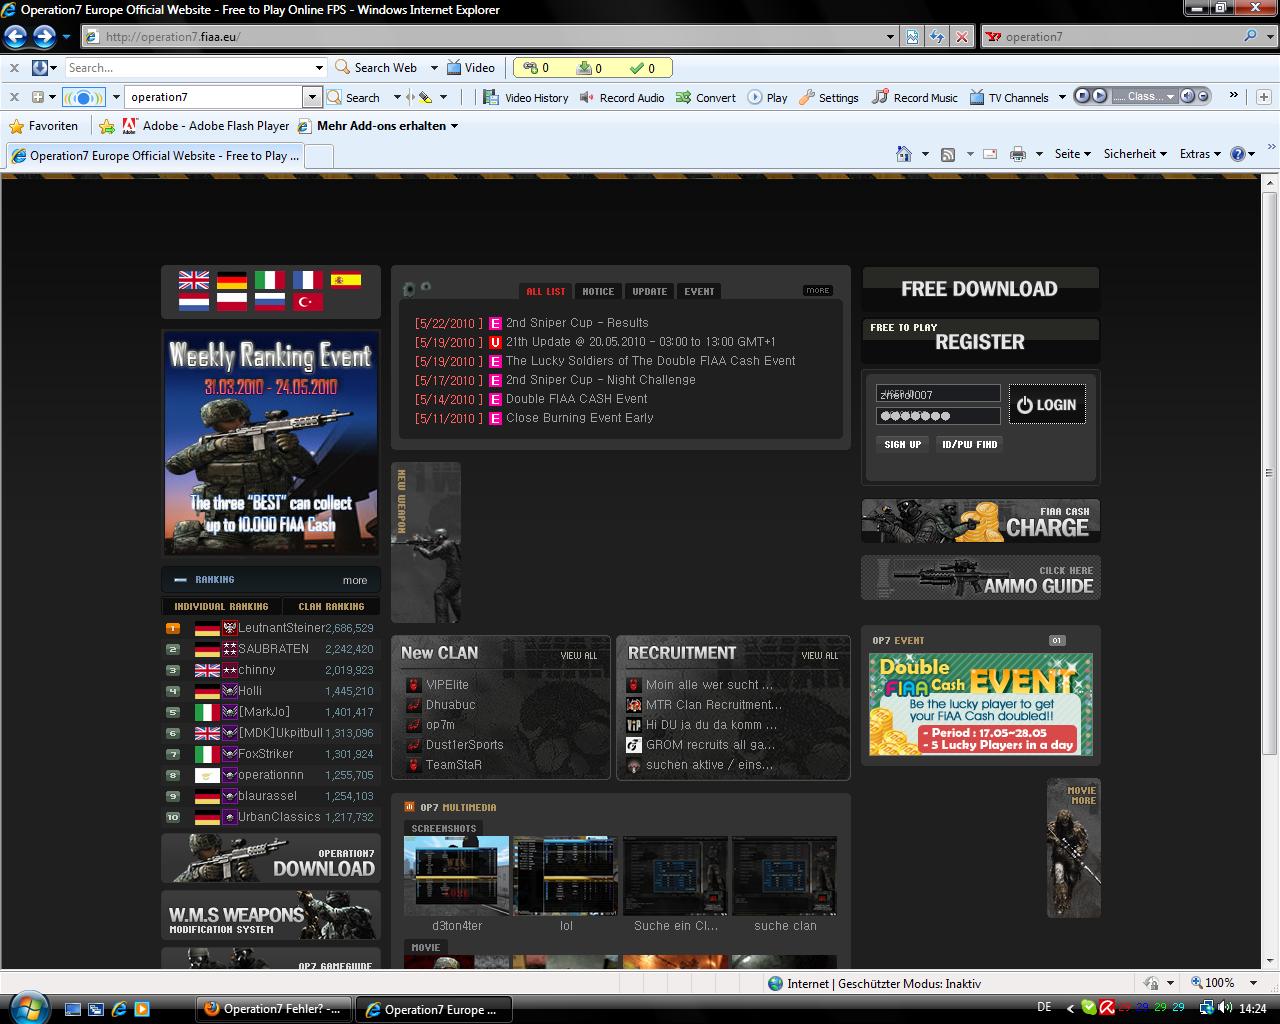Viewport: 1280px width, 1024px height.
Task: Switch to the NOTICE news tab
Action: (x=598, y=291)
